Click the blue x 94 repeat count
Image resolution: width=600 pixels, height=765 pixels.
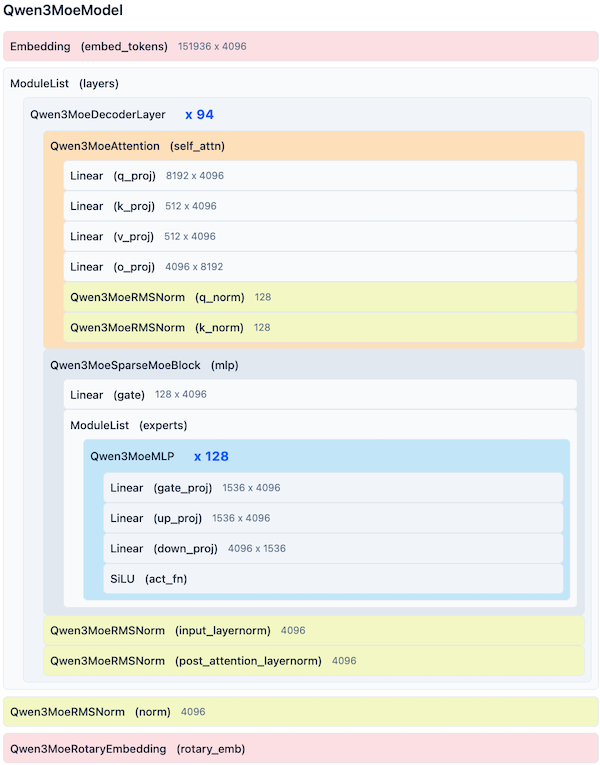(199, 115)
